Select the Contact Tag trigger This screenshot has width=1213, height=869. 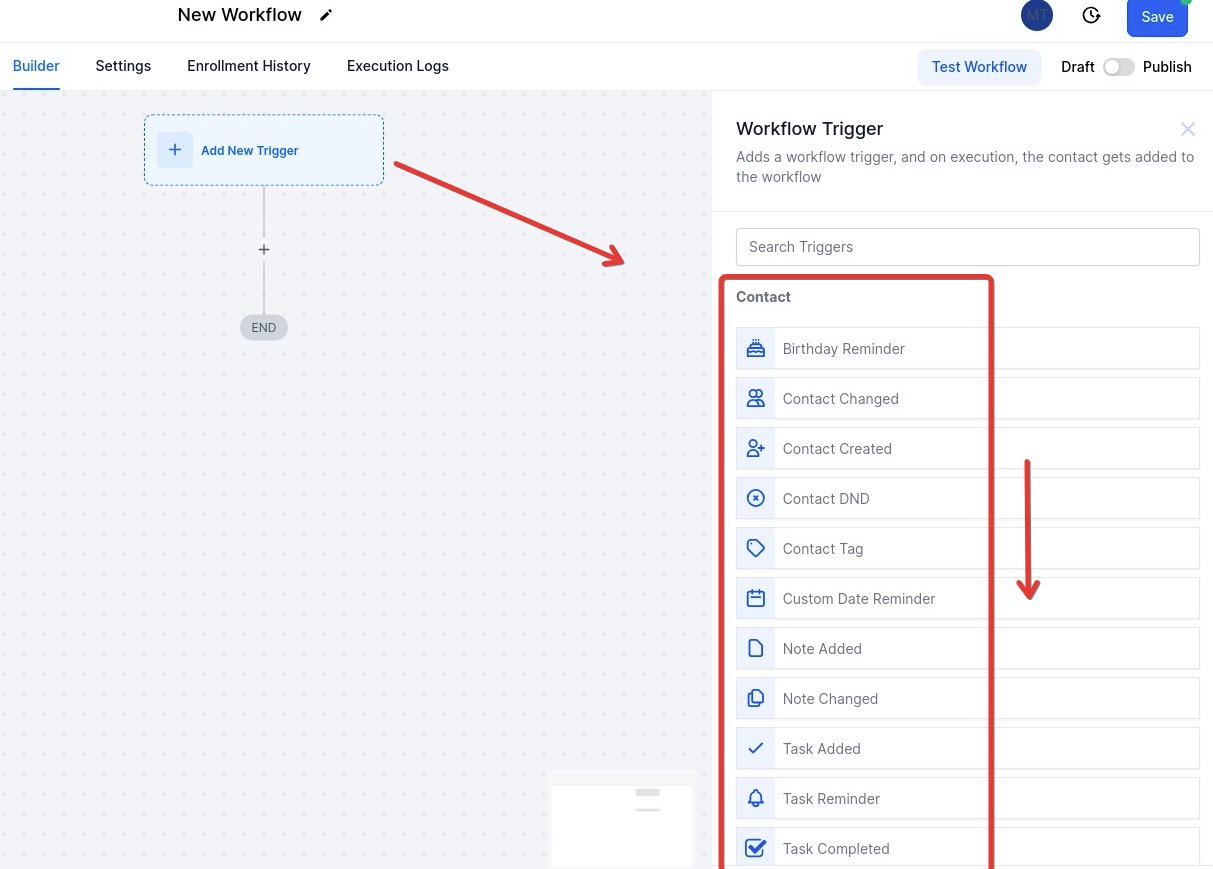coord(967,548)
